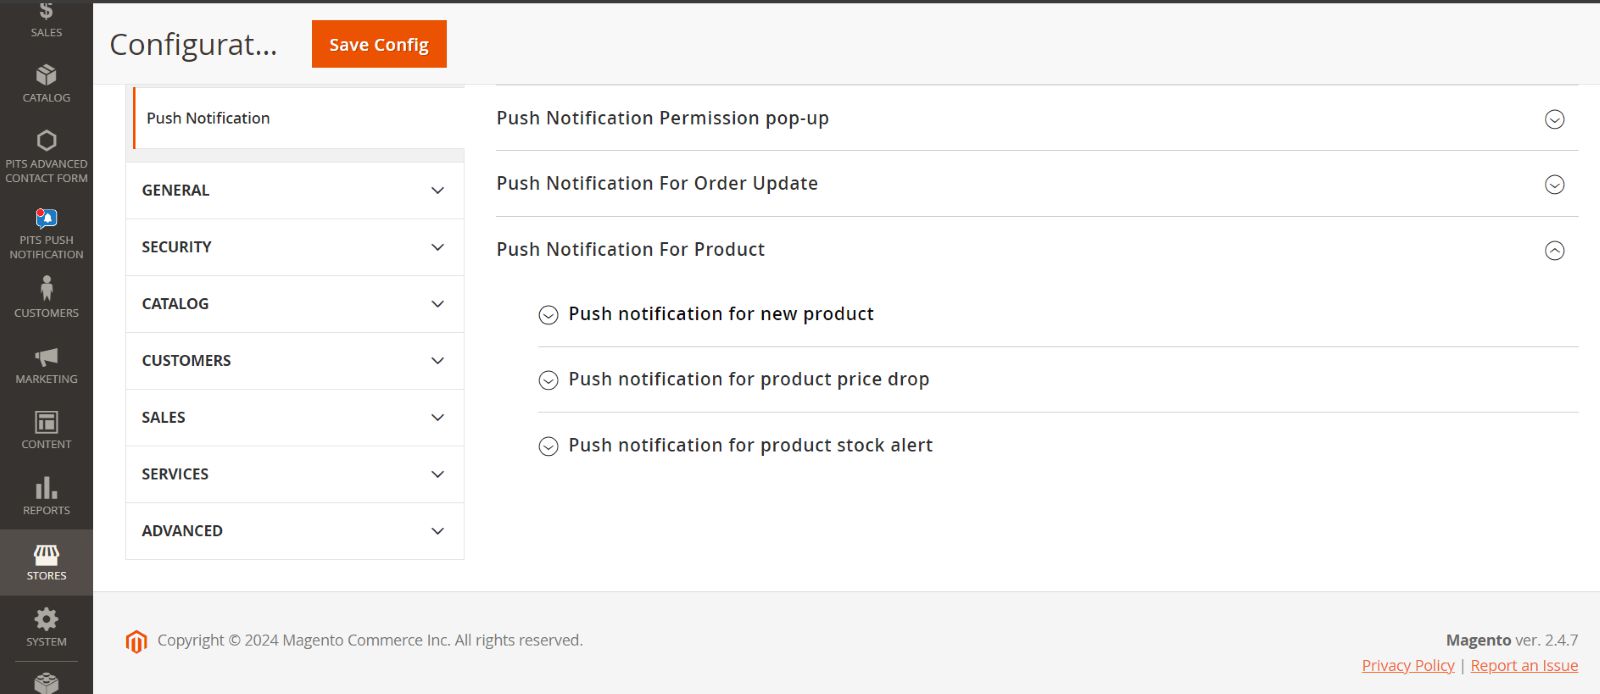Expand the SECURITY configuration tab

[295, 247]
